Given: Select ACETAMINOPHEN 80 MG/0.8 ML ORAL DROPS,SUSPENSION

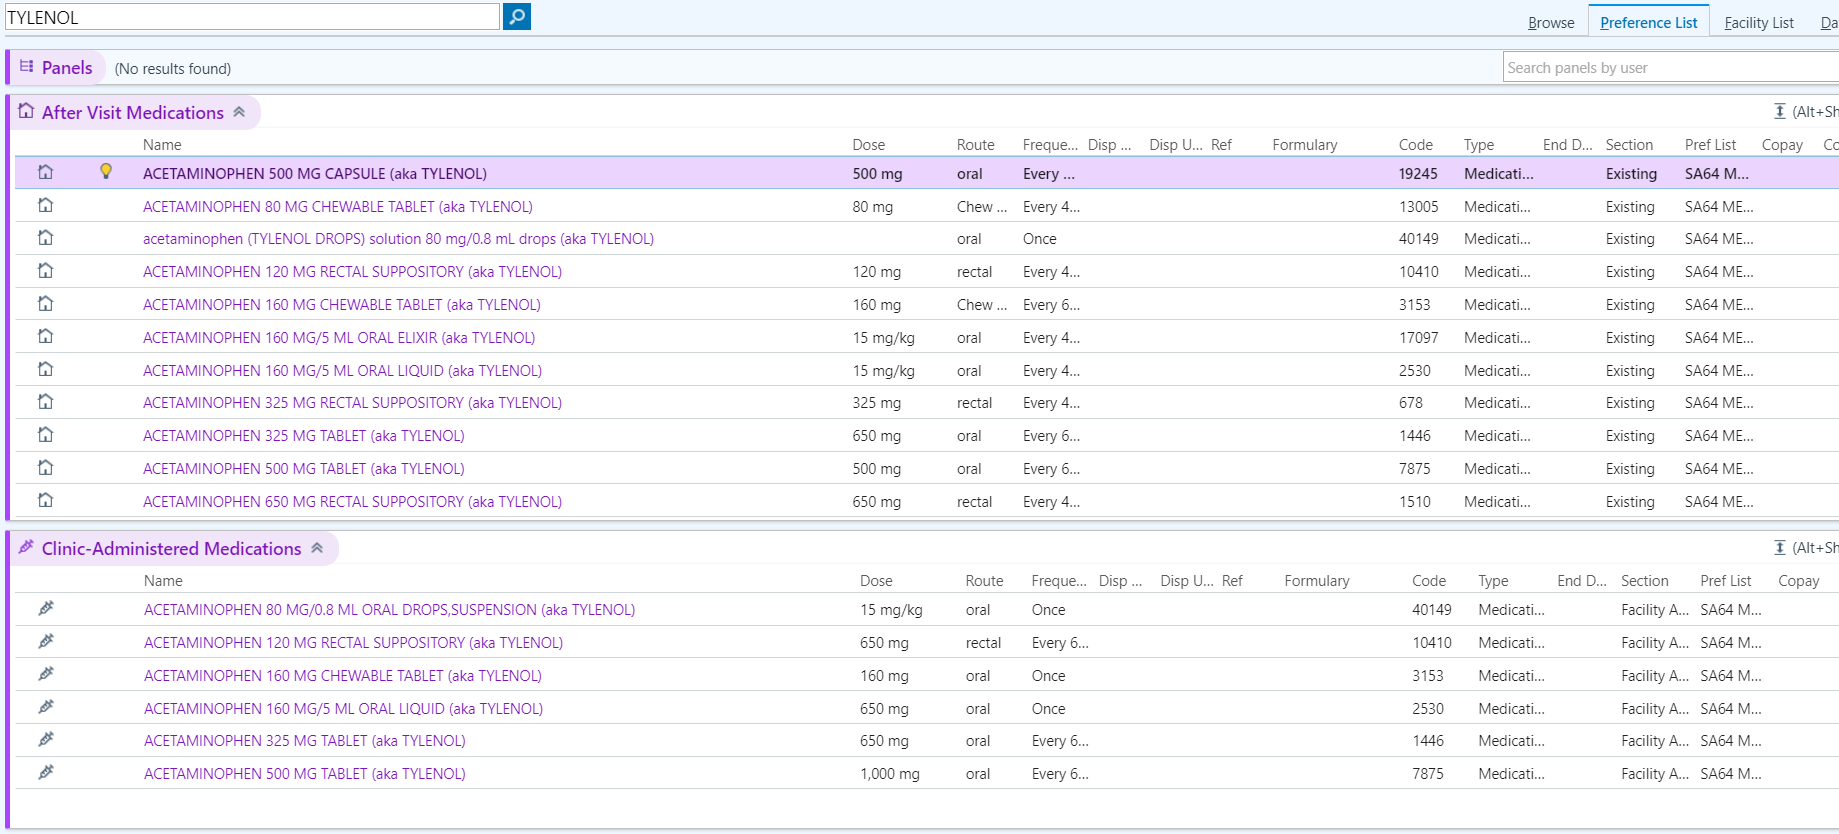Looking at the screenshot, I should (x=389, y=610).
